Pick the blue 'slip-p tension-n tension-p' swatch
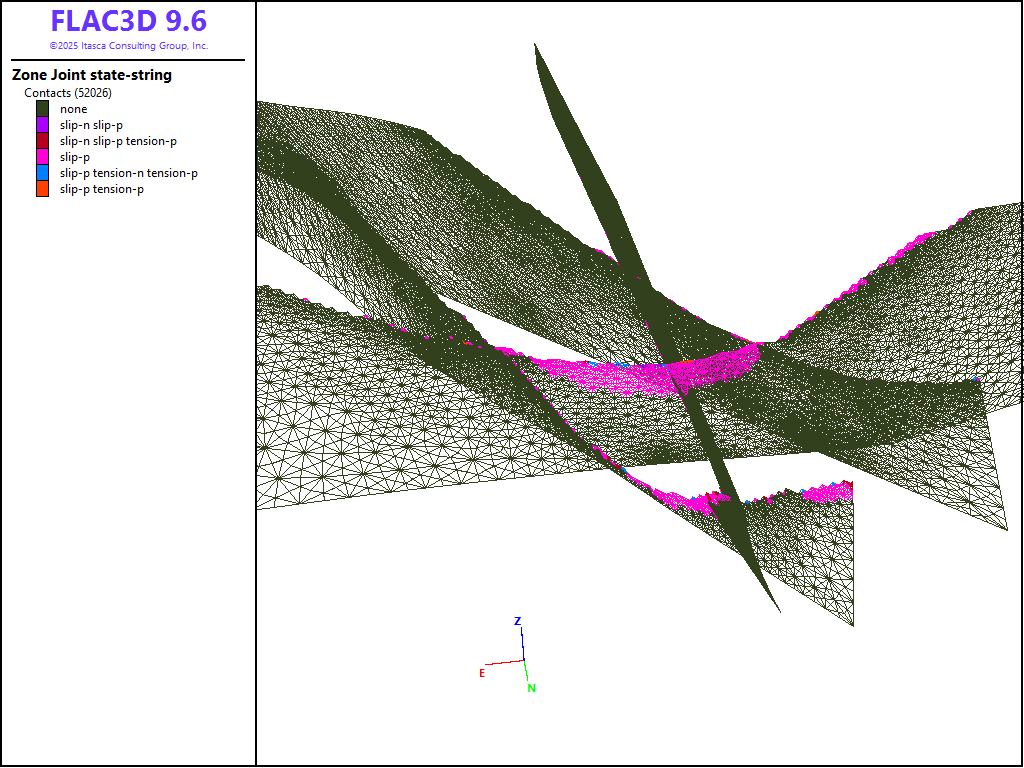 (42, 173)
